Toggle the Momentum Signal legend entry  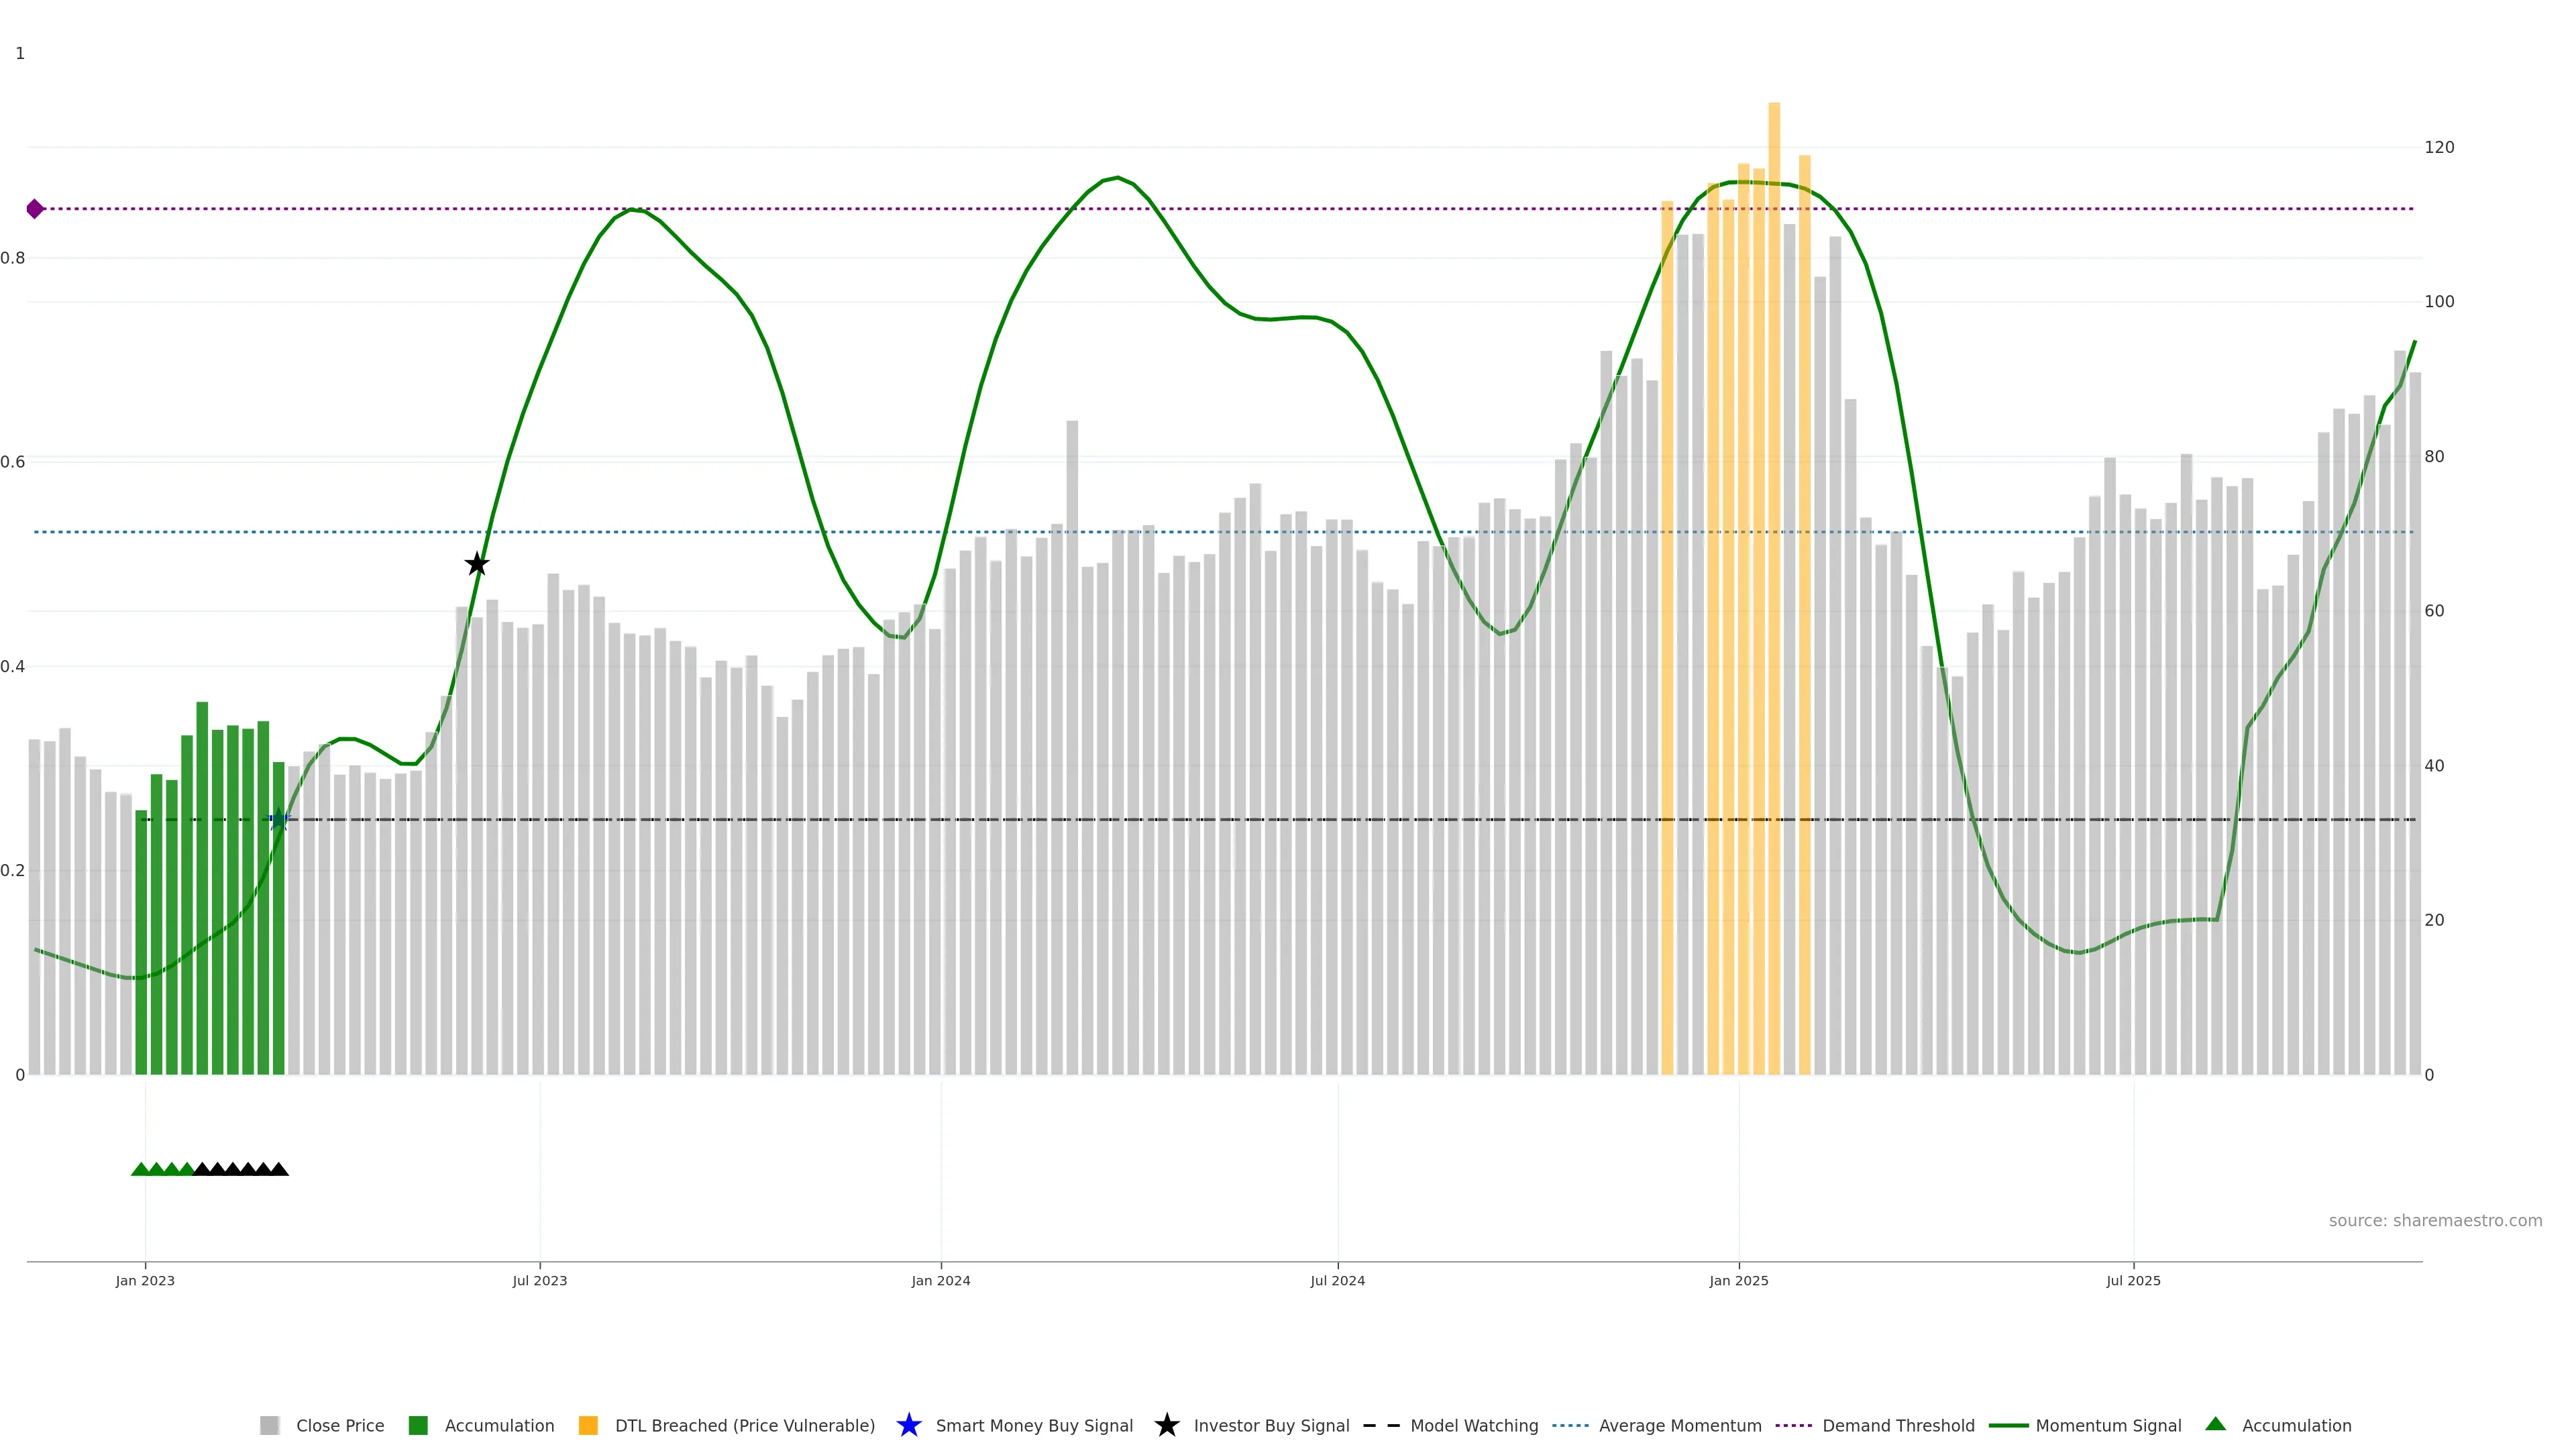tap(2108, 1426)
